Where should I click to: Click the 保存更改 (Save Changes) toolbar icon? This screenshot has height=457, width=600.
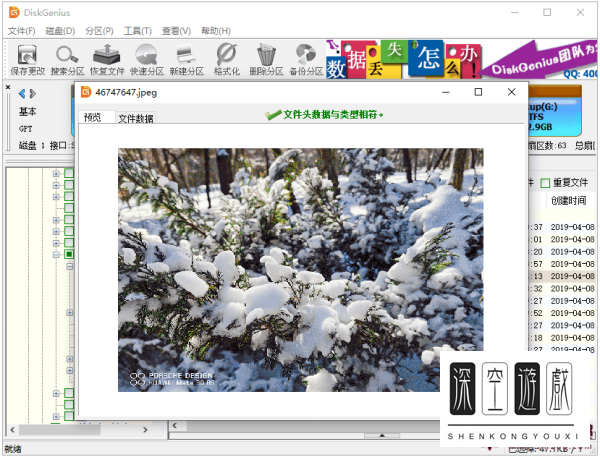(x=27, y=58)
